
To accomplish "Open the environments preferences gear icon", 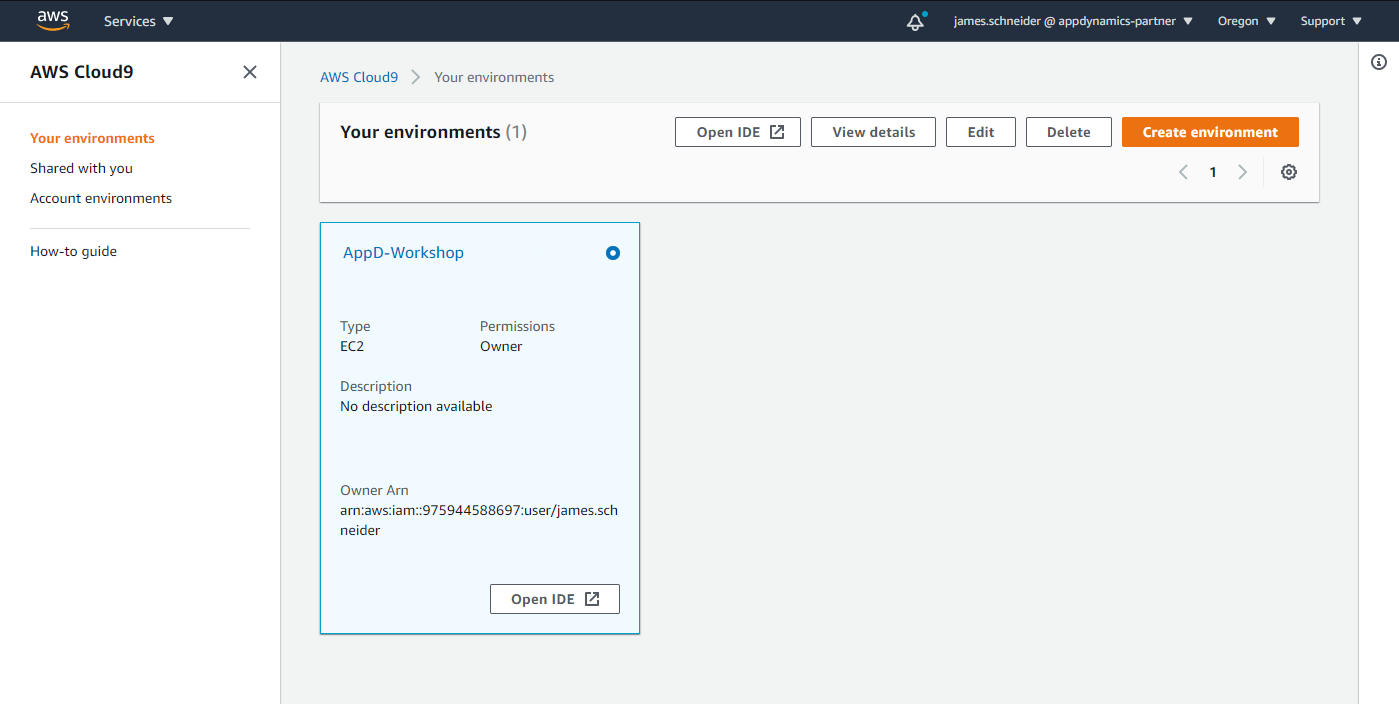I will point(1289,172).
